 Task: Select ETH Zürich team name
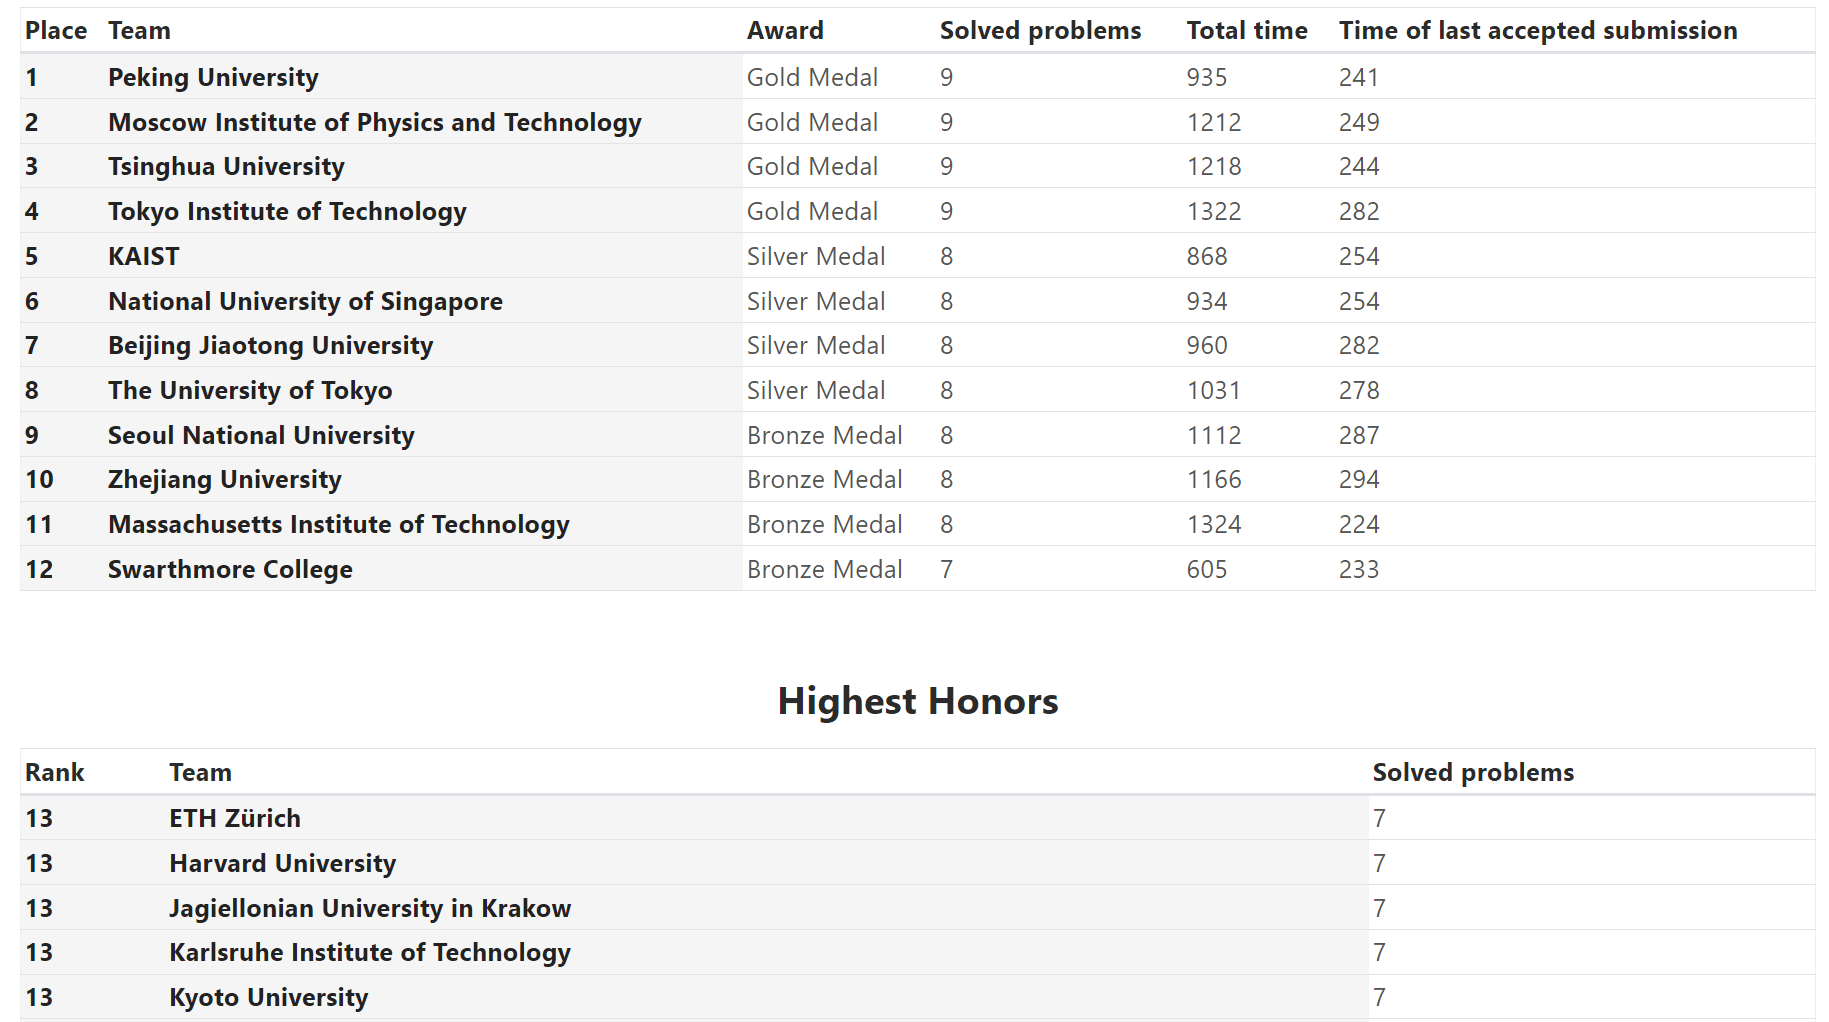click(x=235, y=819)
